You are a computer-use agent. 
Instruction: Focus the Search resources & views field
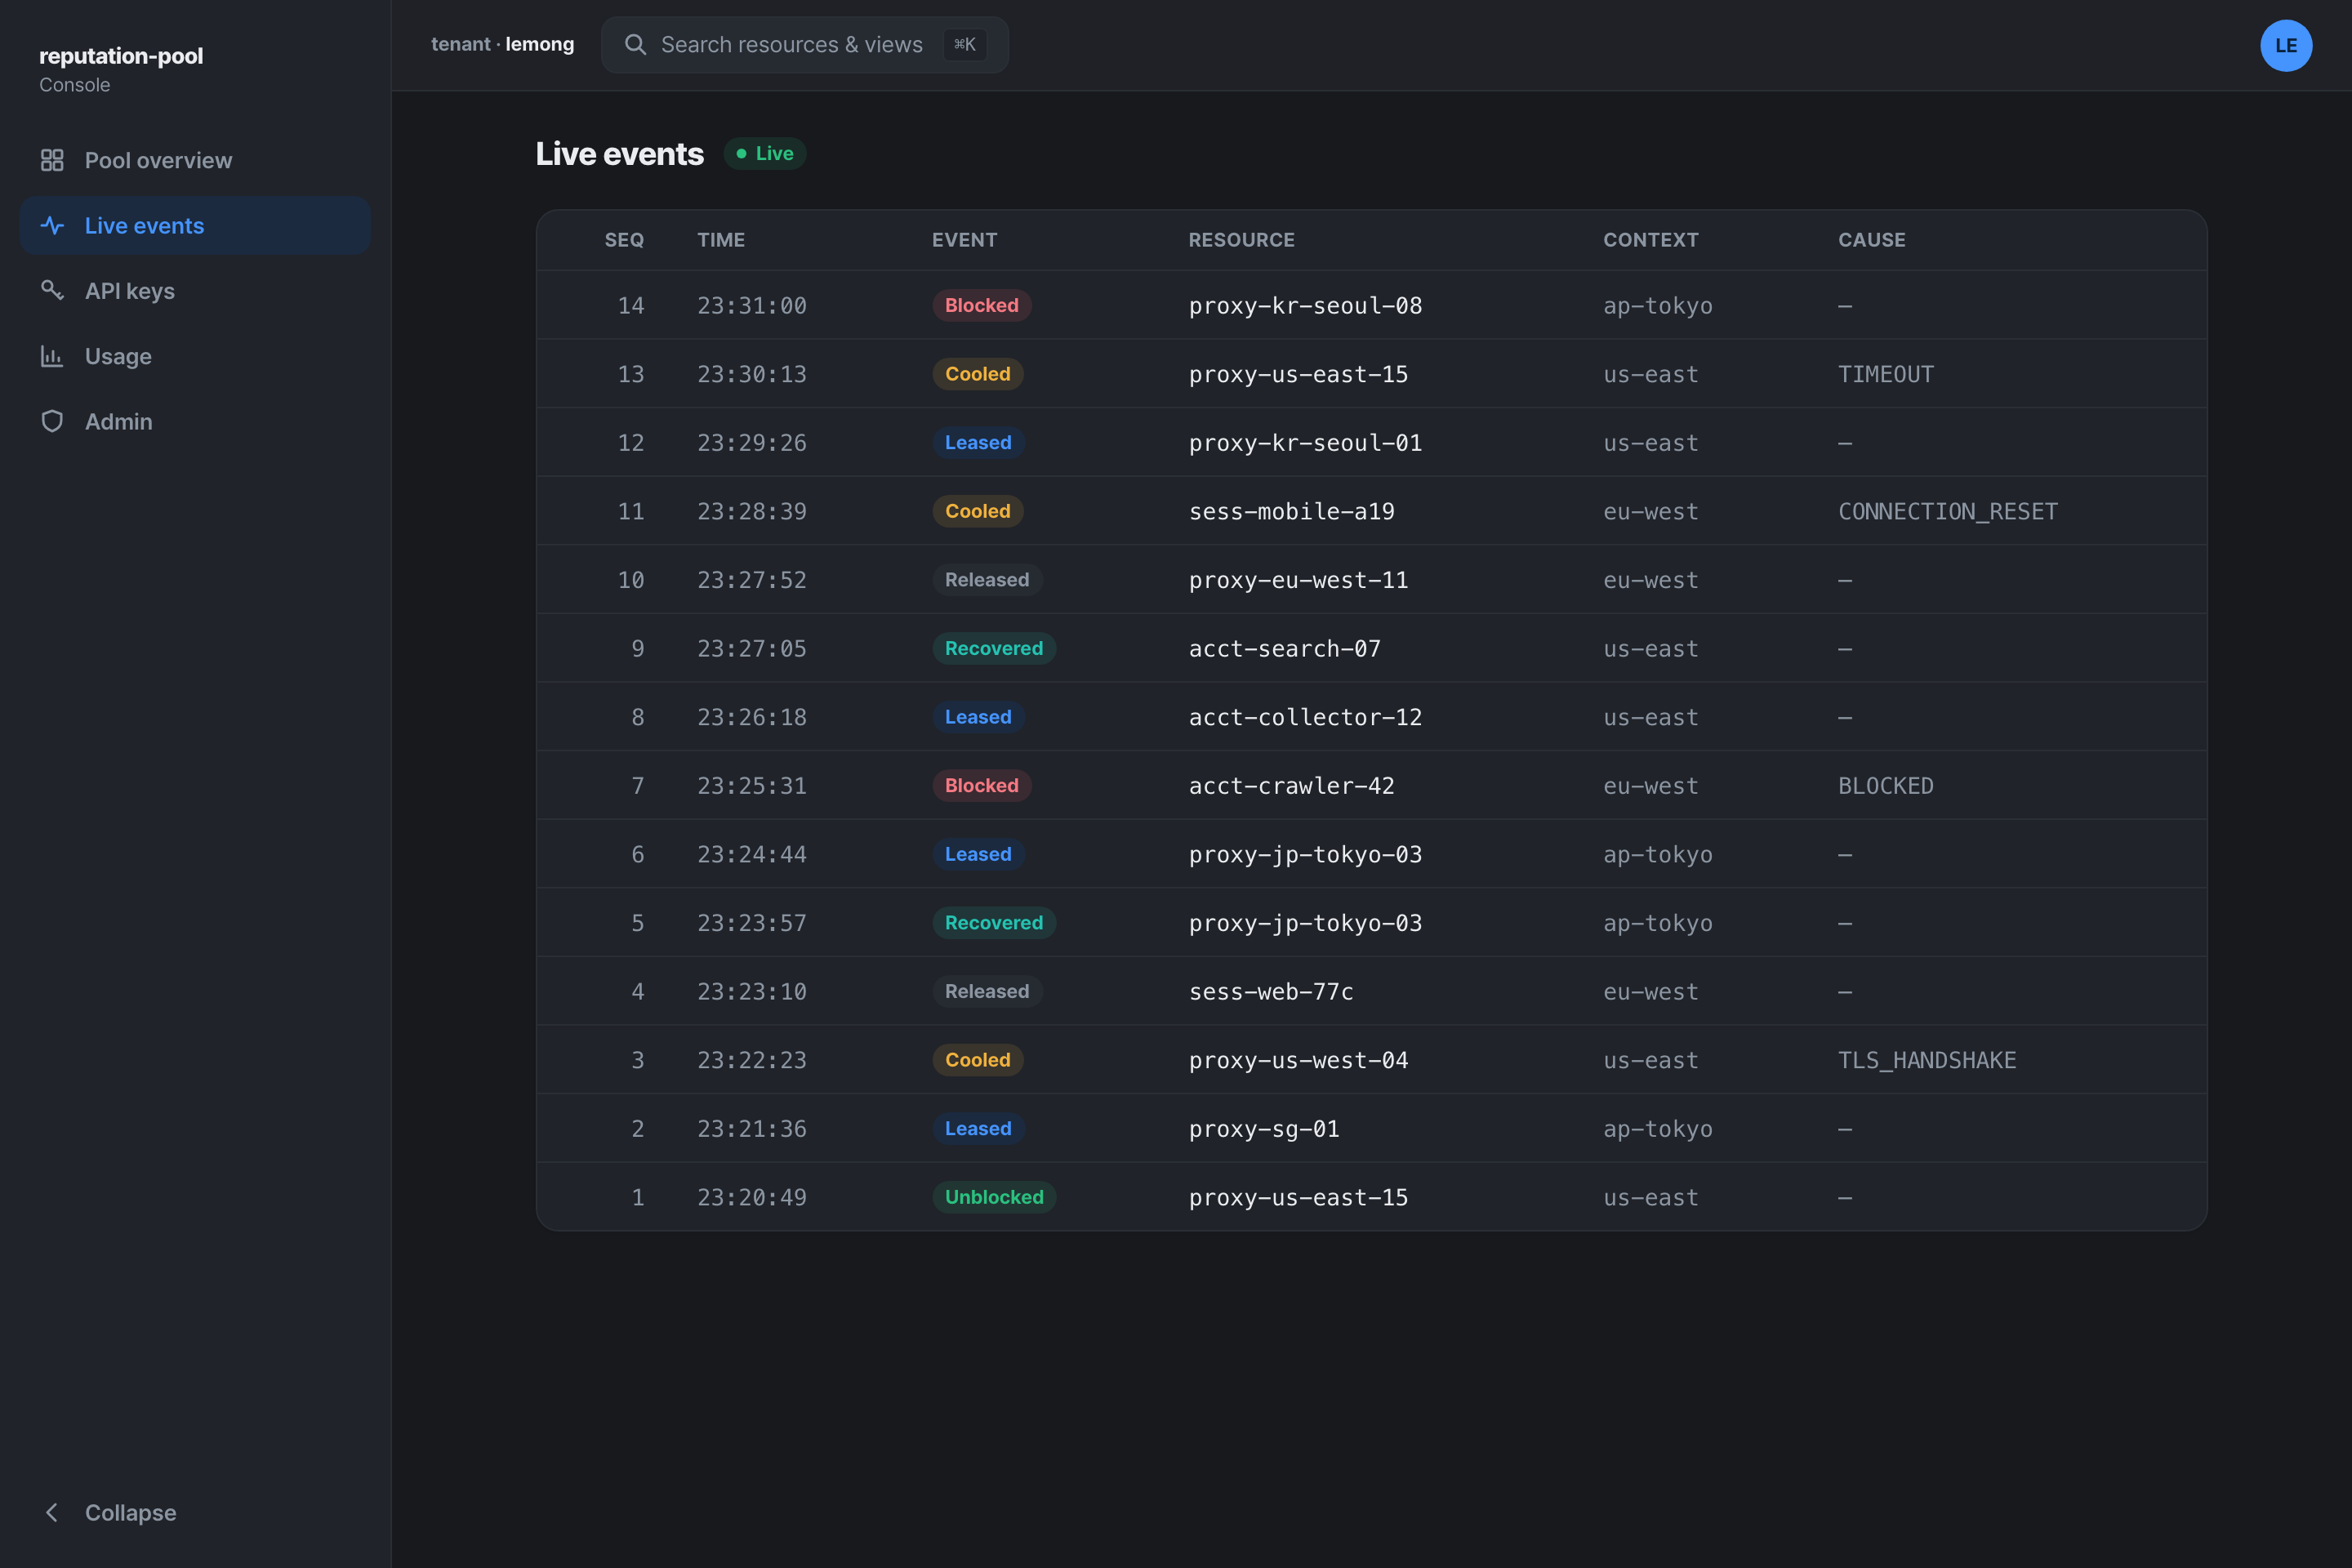(x=805, y=44)
